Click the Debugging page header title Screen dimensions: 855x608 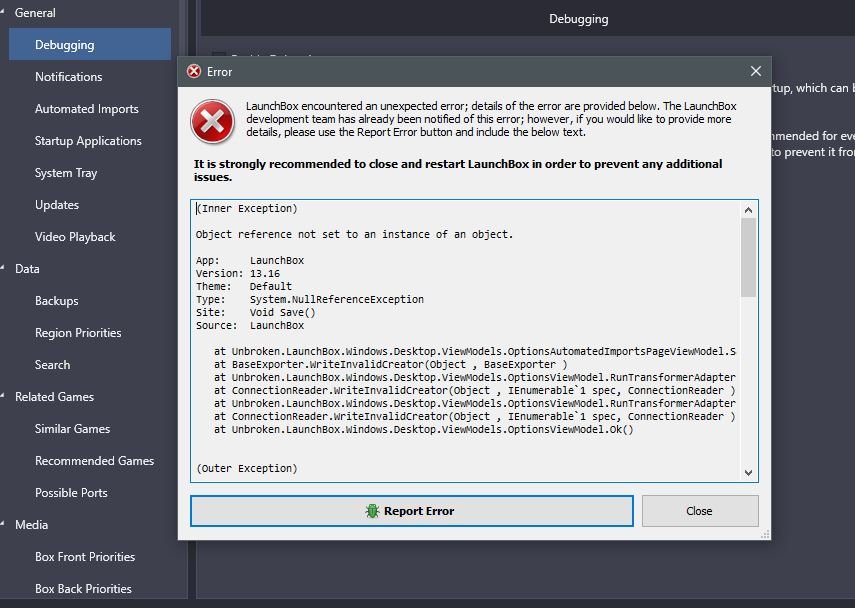tap(579, 19)
